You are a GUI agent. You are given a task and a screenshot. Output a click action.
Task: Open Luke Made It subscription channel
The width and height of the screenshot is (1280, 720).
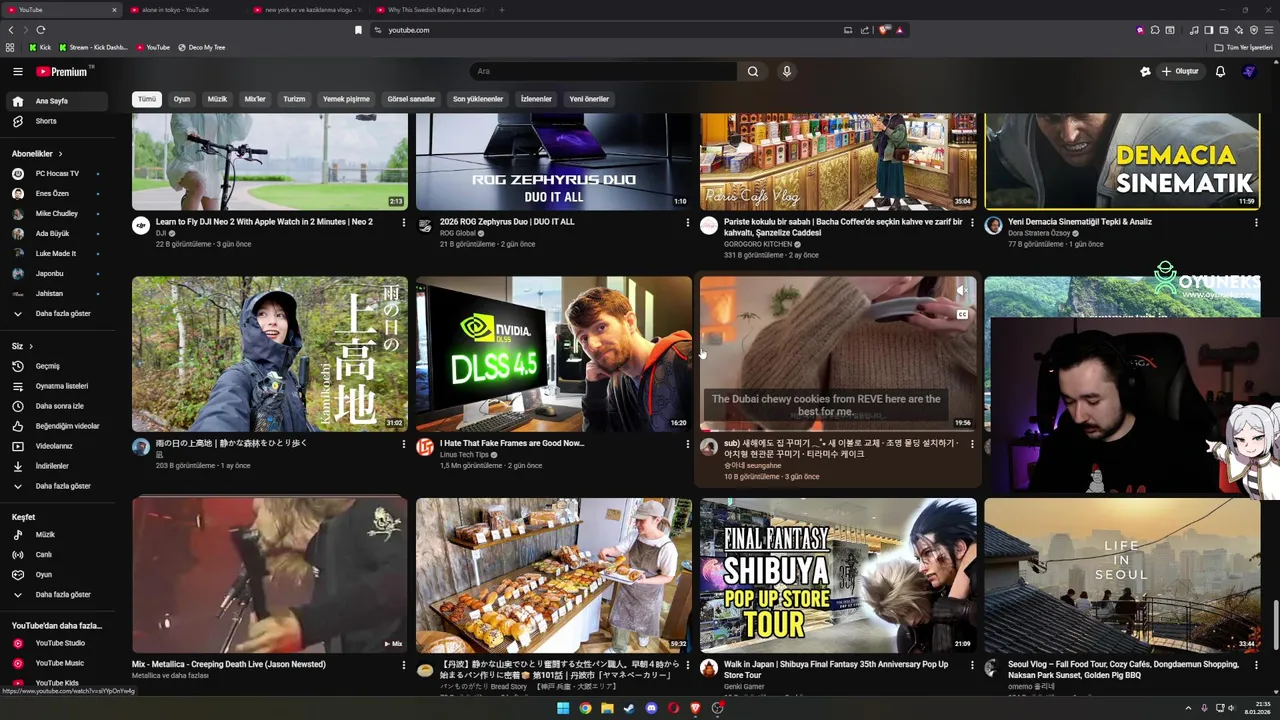click(x=56, y=254)
